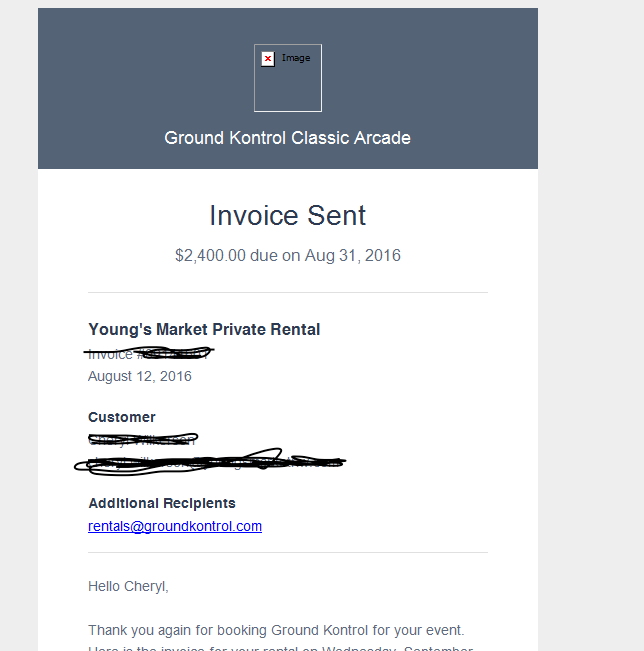Viewport: 644px width, 651px height.
Task: Click the rentals@groundkontrol.com email link
Action: [x=175, y=526]
